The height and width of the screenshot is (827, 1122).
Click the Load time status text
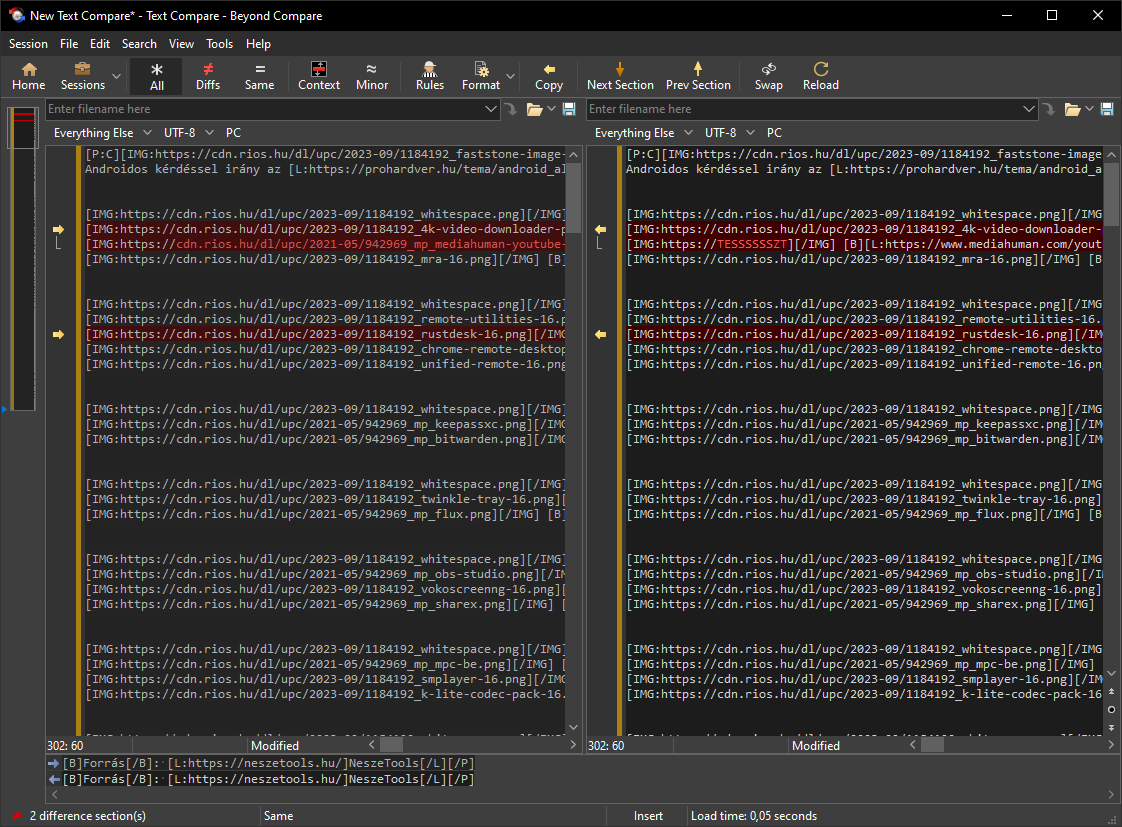coord(753,816)
